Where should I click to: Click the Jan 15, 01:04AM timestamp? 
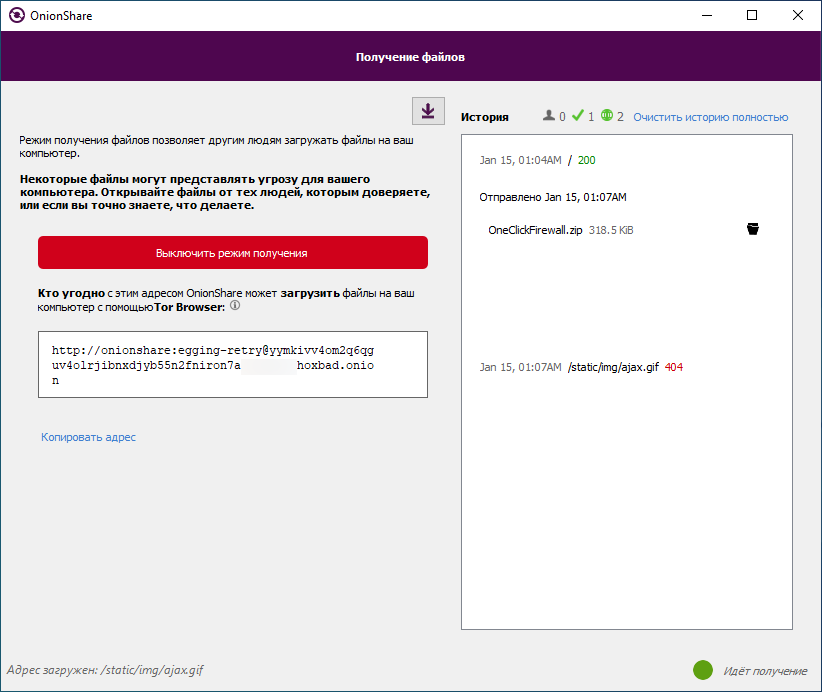coord(520,160)
